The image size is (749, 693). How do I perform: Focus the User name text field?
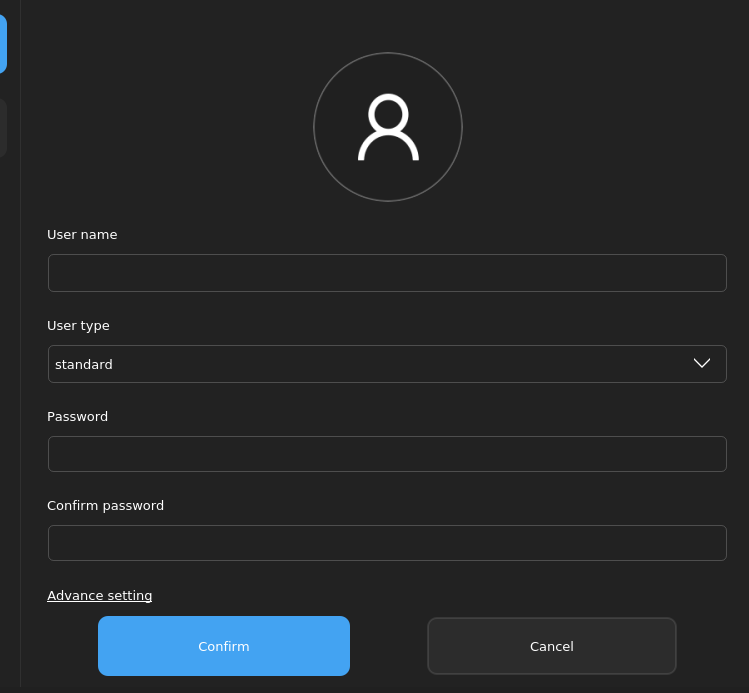click(387, 273)
